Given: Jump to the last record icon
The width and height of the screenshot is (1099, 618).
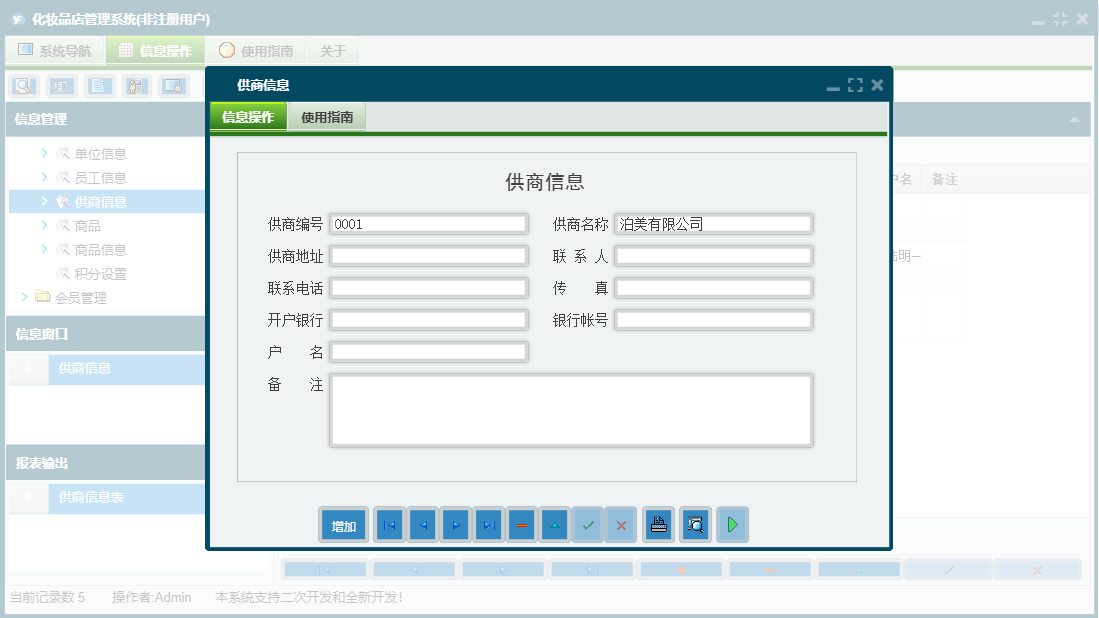Looking at the screenshot, I should [x=488, y=524].
